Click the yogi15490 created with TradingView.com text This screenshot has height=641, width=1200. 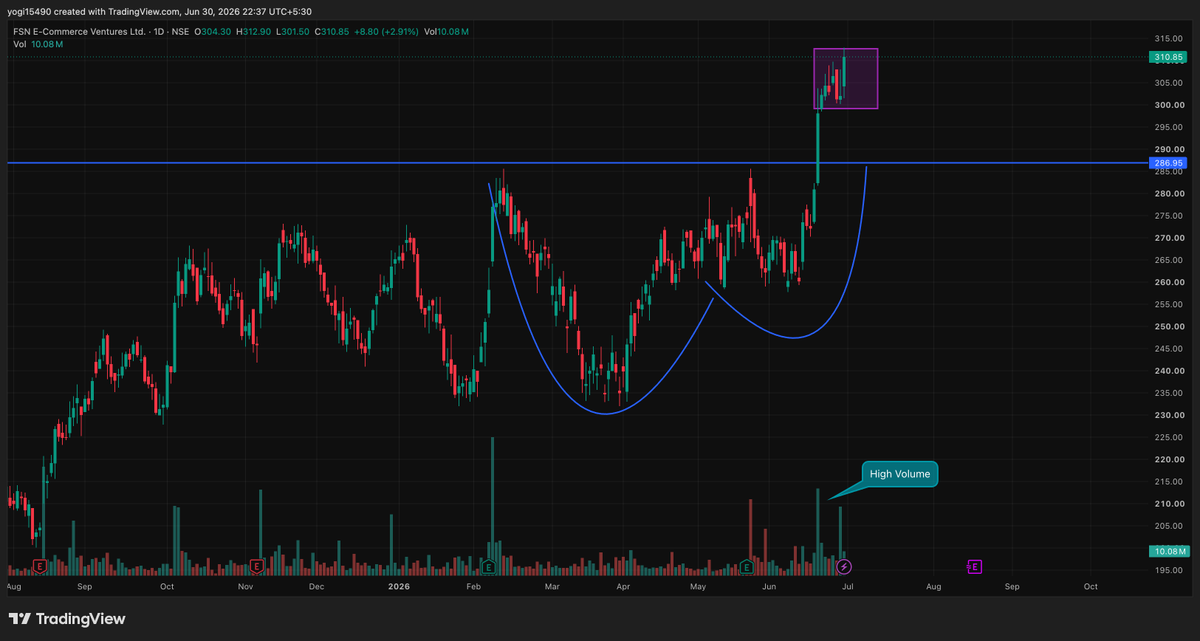pyautogui.click(x=93, y=11)
